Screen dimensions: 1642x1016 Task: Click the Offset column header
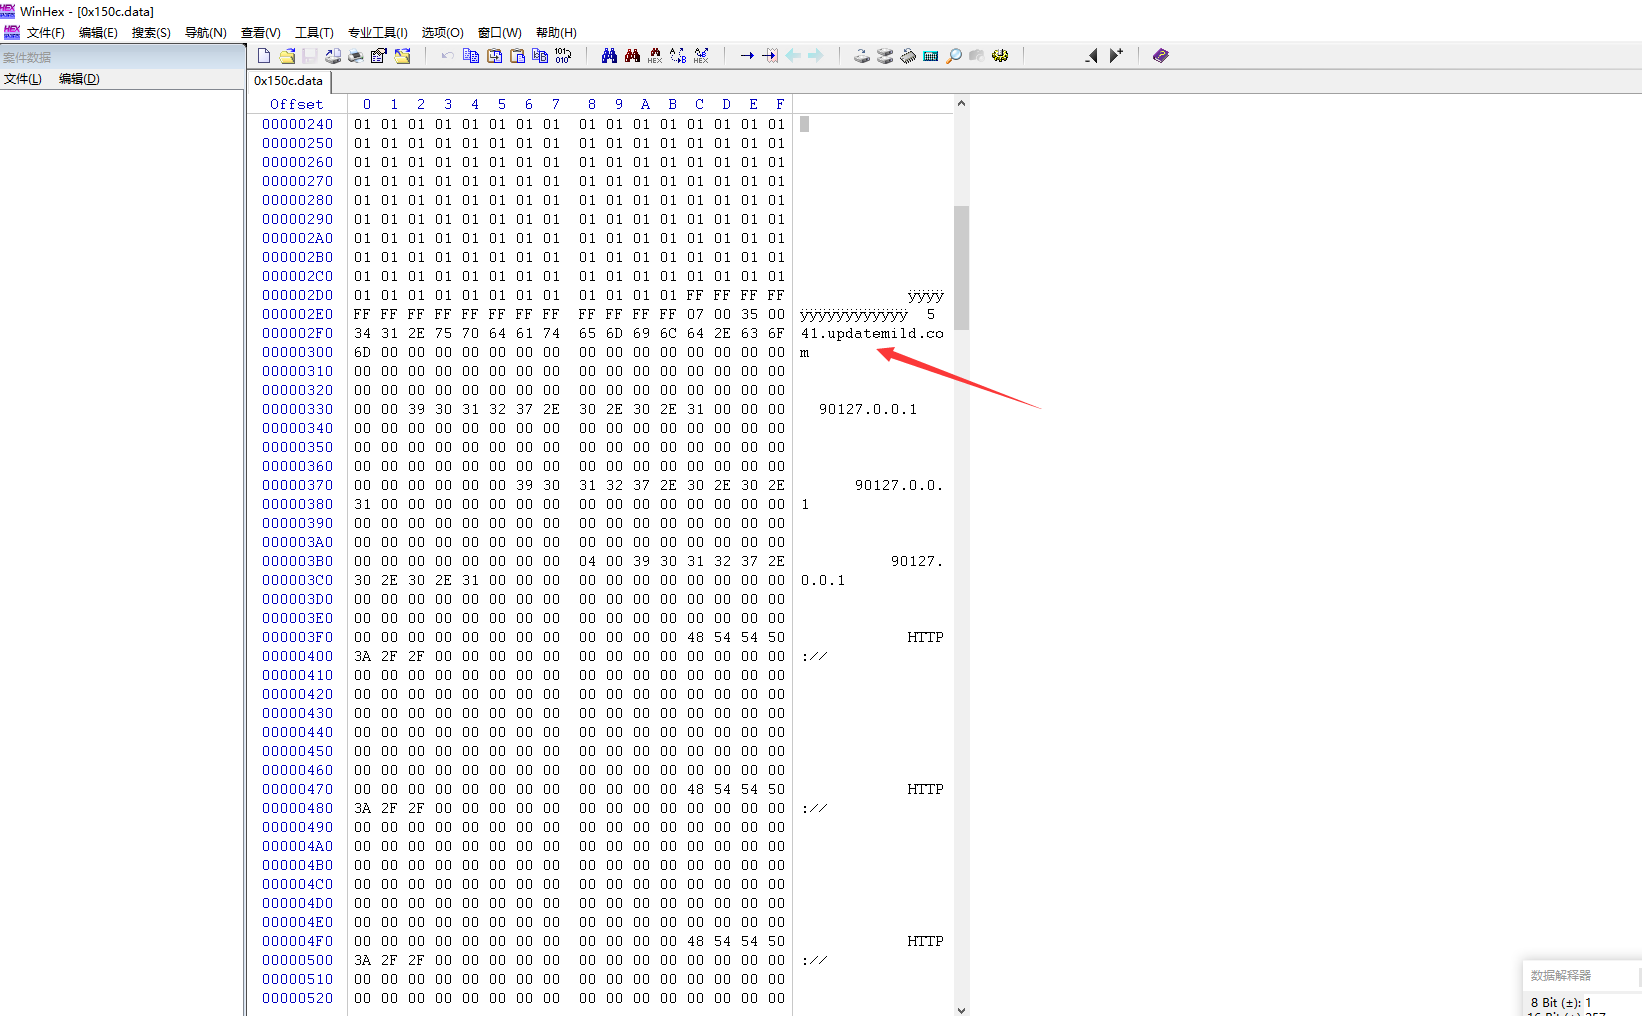[x=297, y=104]
